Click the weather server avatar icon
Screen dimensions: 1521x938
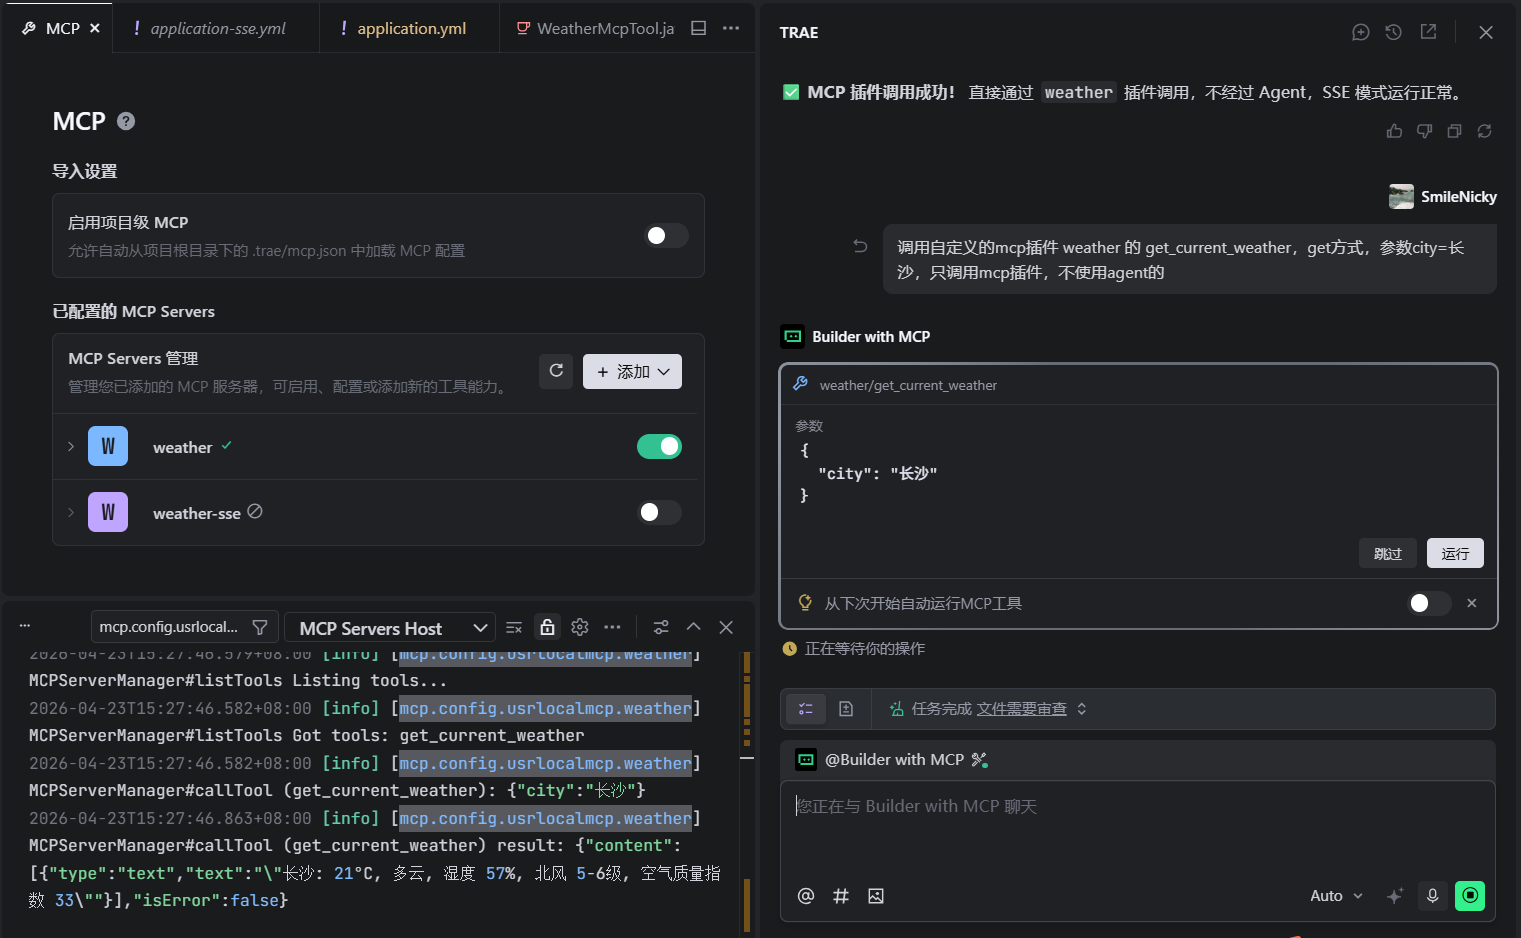108,446
